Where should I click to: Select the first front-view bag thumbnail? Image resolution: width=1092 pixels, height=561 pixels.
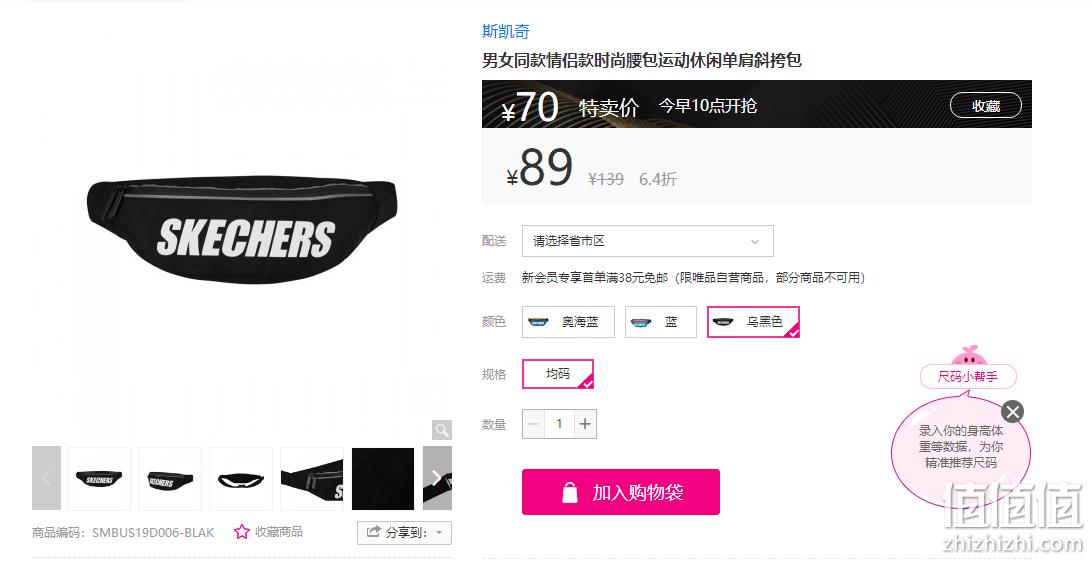[99, 479]
